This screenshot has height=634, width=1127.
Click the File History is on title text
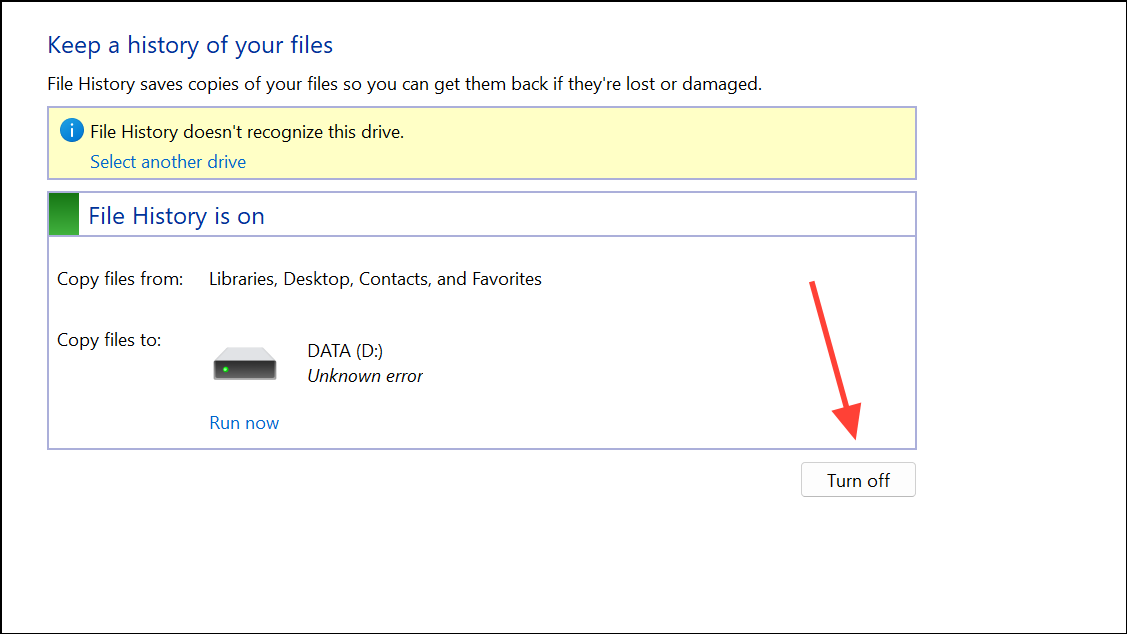coord(176,215)
